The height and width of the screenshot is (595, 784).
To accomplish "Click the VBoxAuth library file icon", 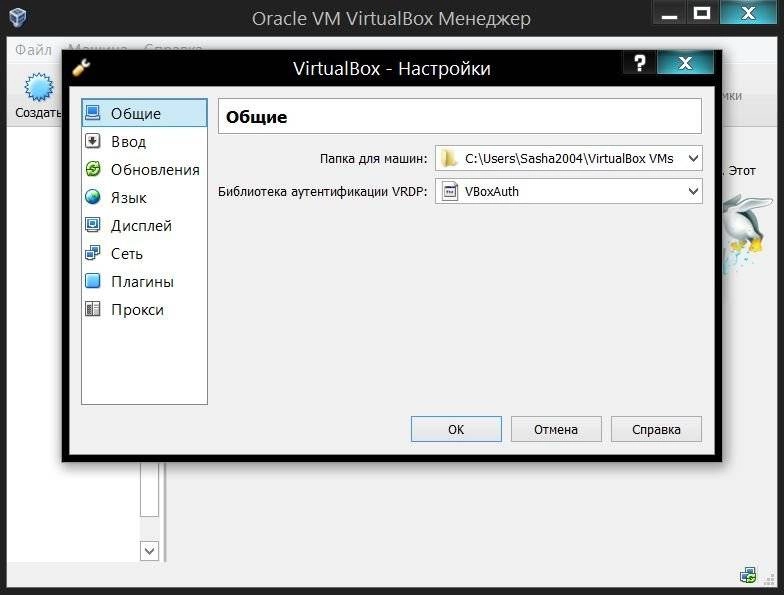I will tap(450, 192).
